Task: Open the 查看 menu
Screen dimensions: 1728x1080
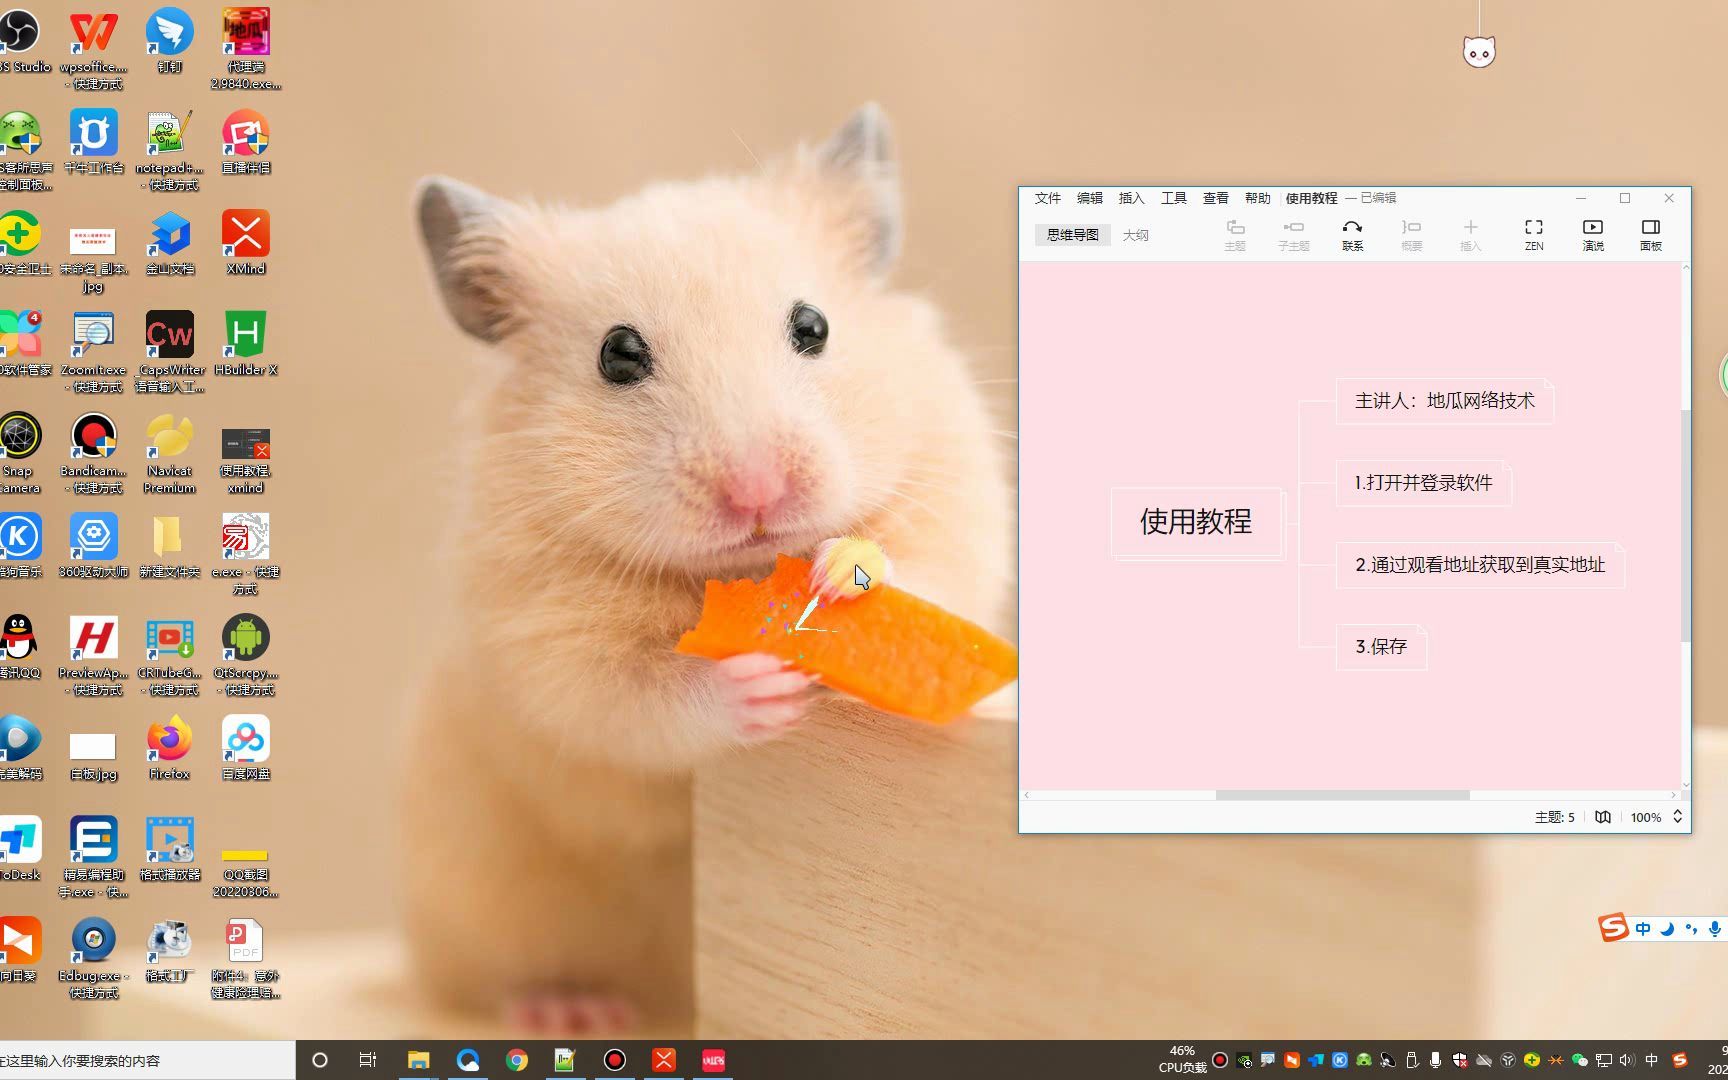Action: click(1216, 198)
